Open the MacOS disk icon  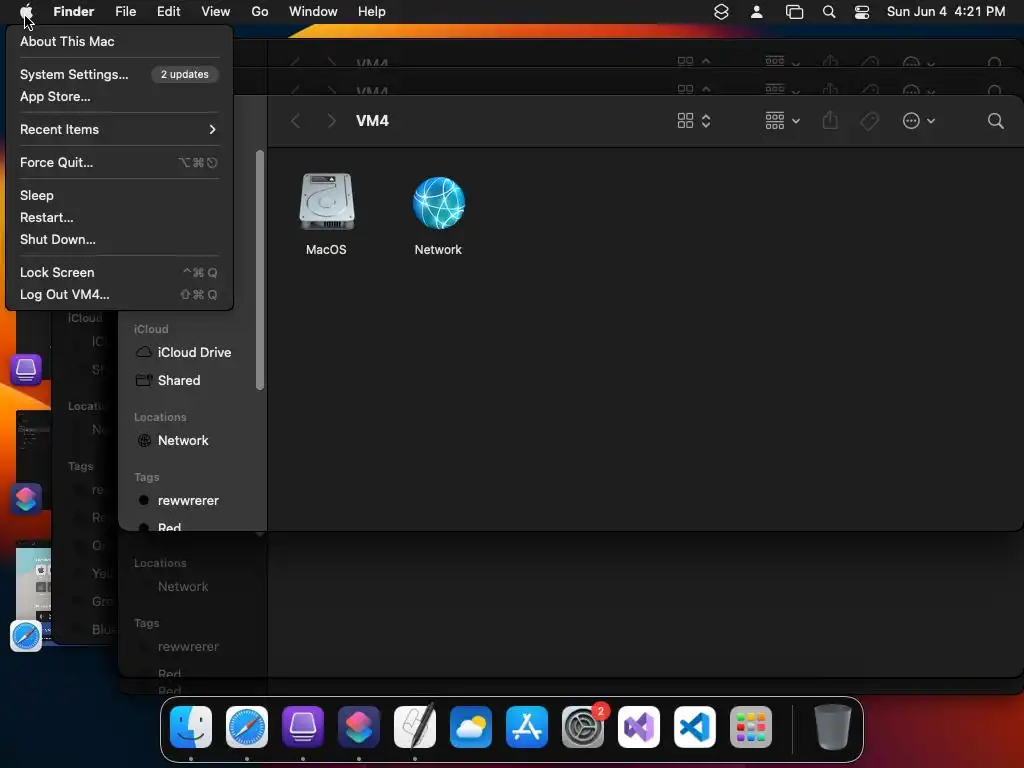tap(327, 202)
